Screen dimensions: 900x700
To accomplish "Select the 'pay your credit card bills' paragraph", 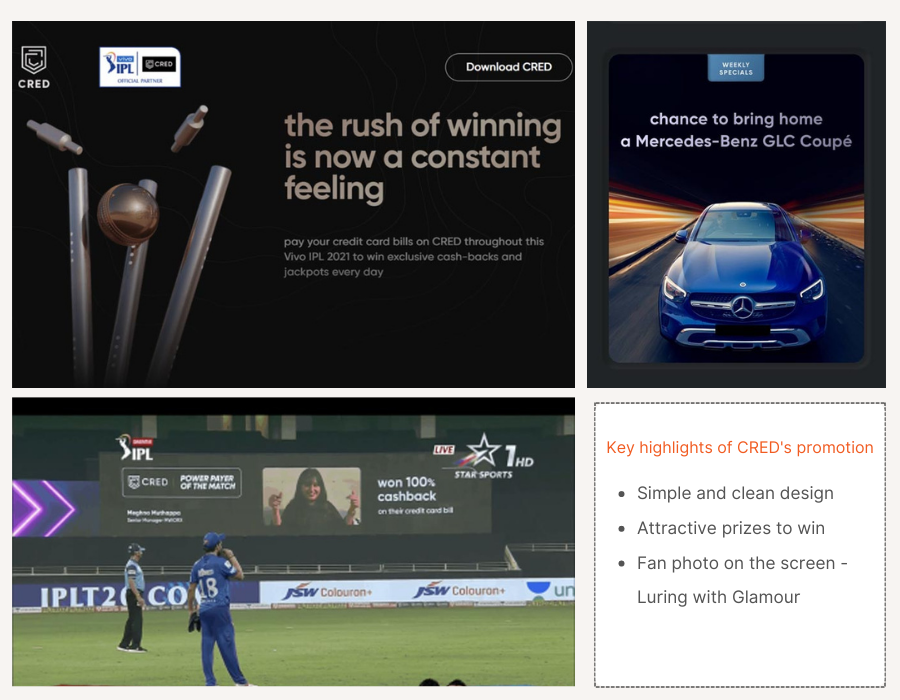I will click(x=414, y=256).
